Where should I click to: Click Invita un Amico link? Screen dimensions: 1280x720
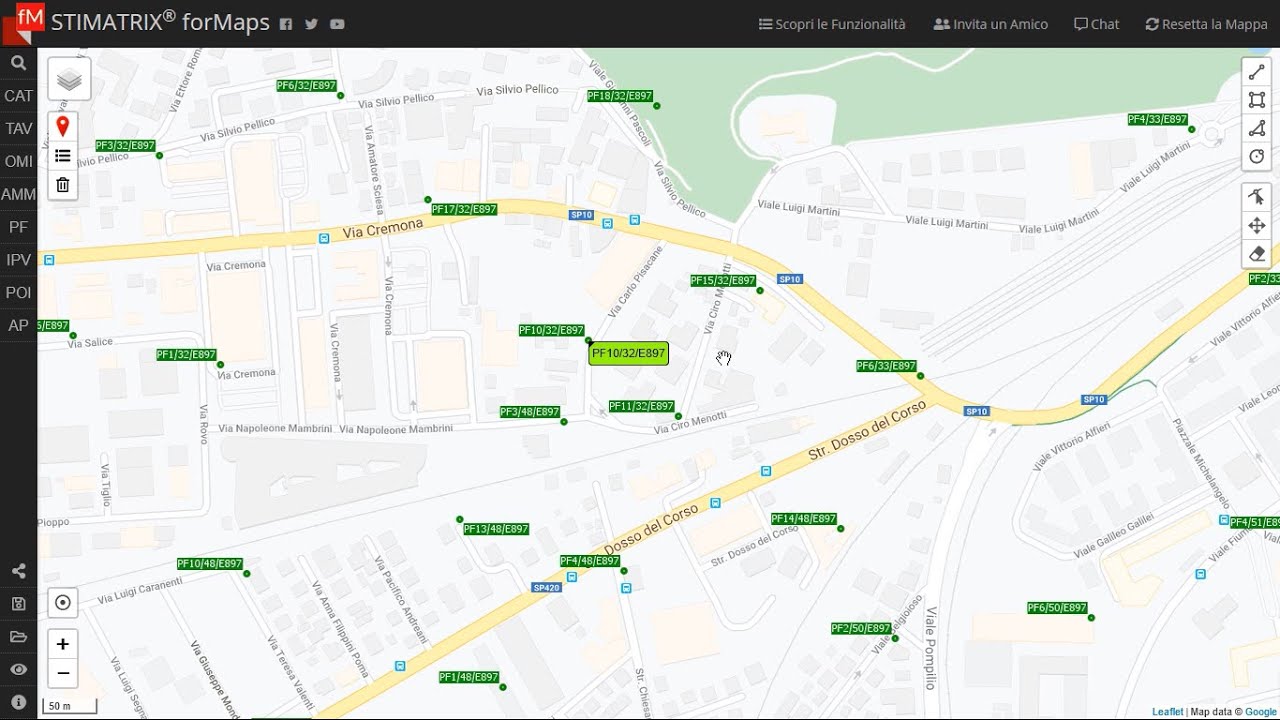pyautogui.click(x=990, y=24)
